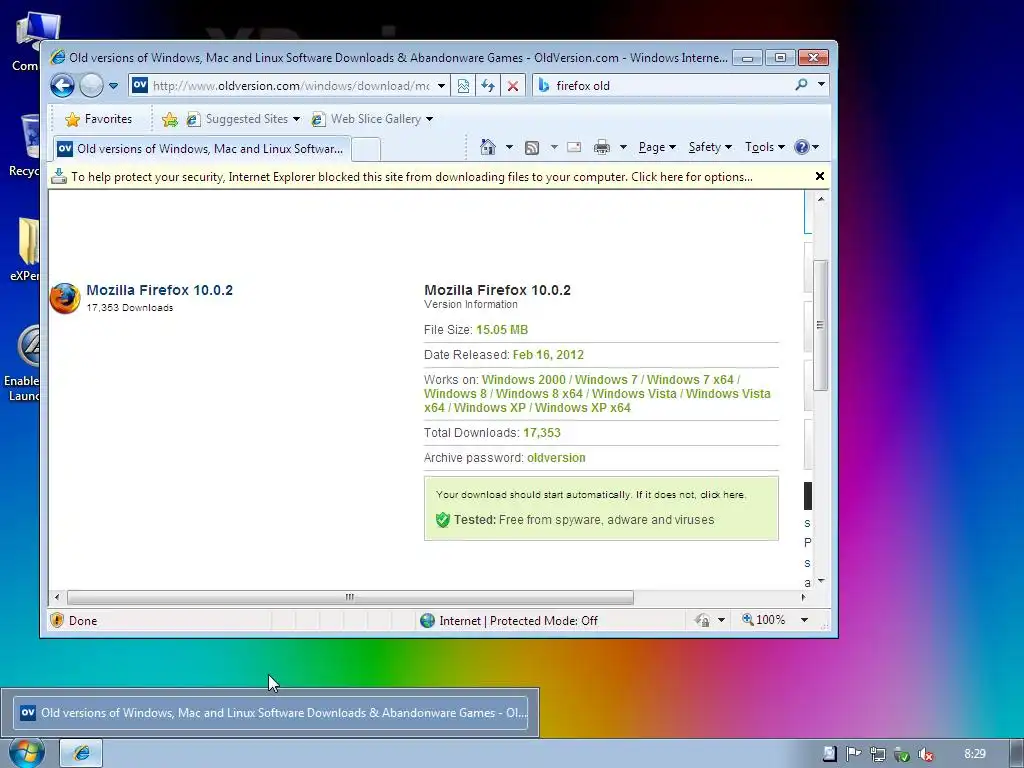Open the search provider dropdown arrow
The width and height of the screenshot is (1024, 768).
coord(821,85)
